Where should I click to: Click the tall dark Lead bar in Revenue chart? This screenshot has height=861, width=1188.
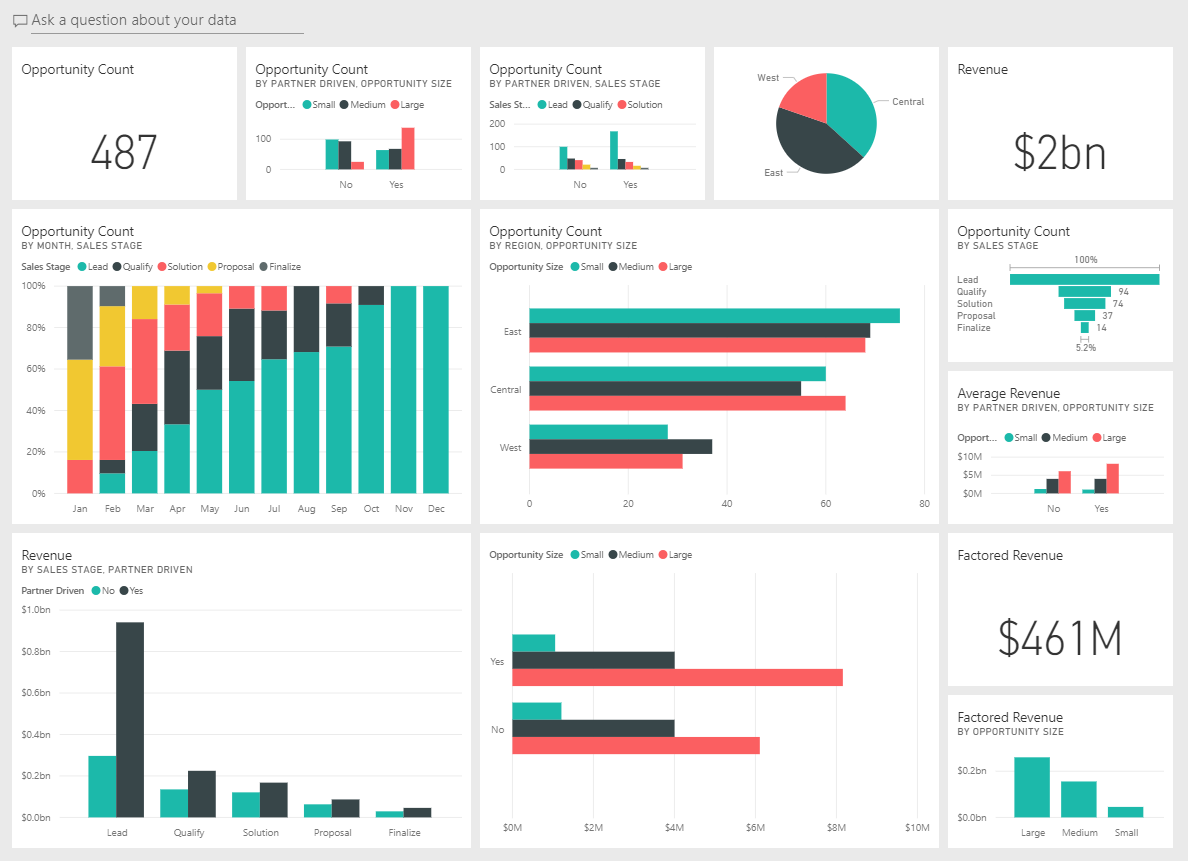pyautogui.click(x=130, y=719)
